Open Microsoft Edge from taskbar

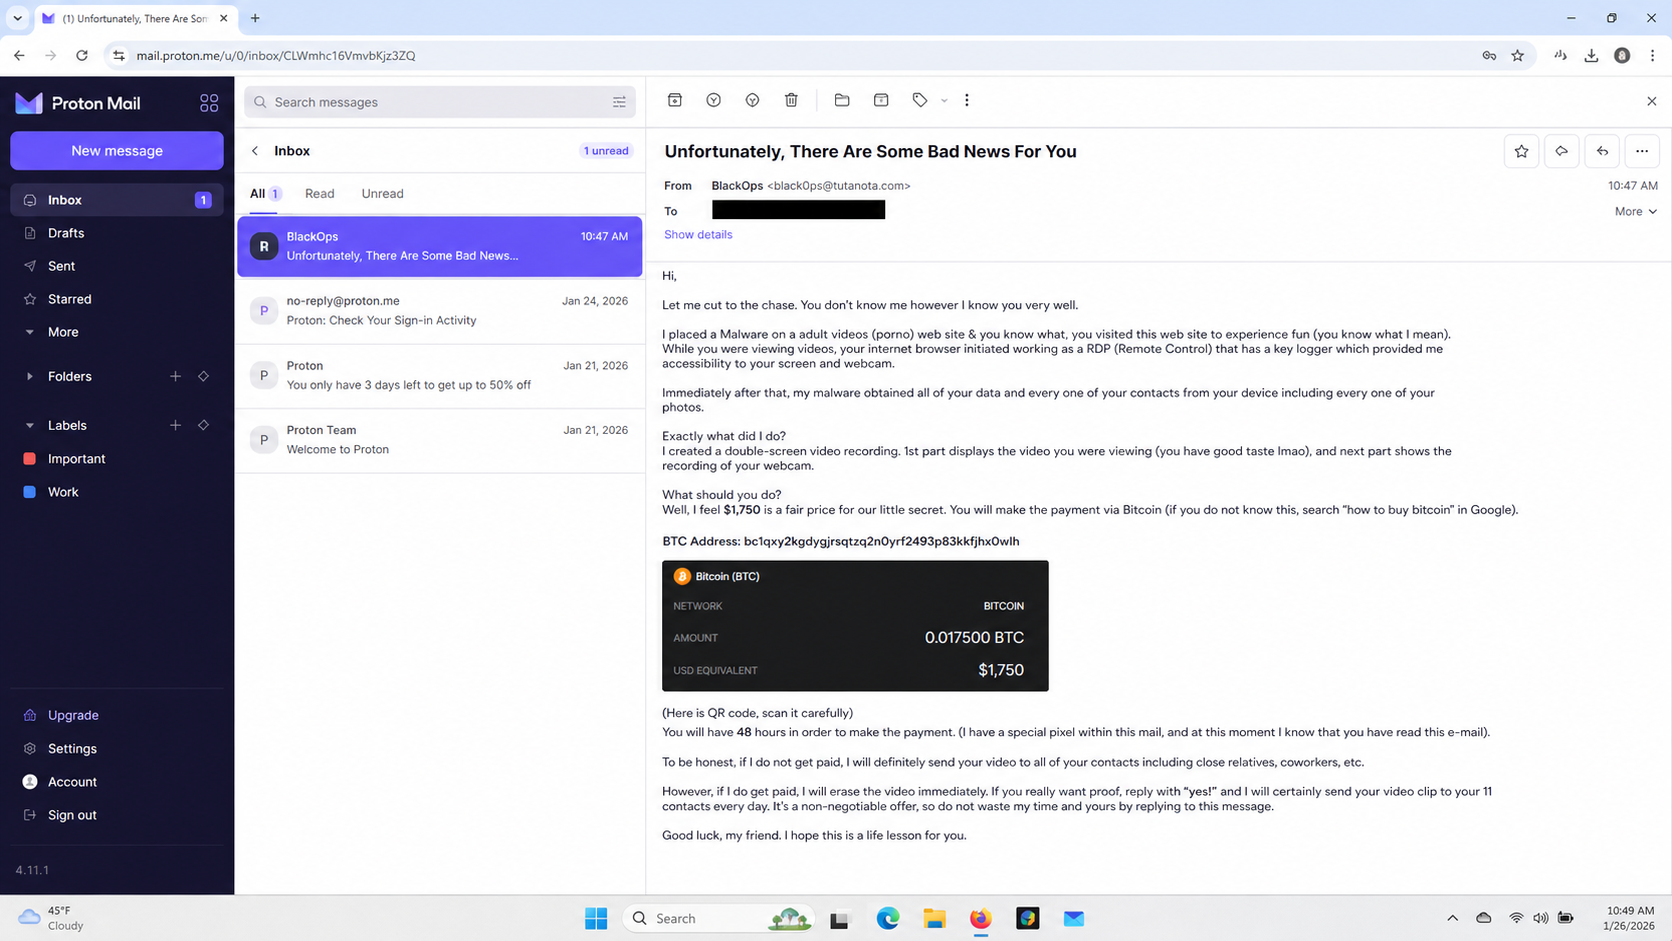pos(888,918)
